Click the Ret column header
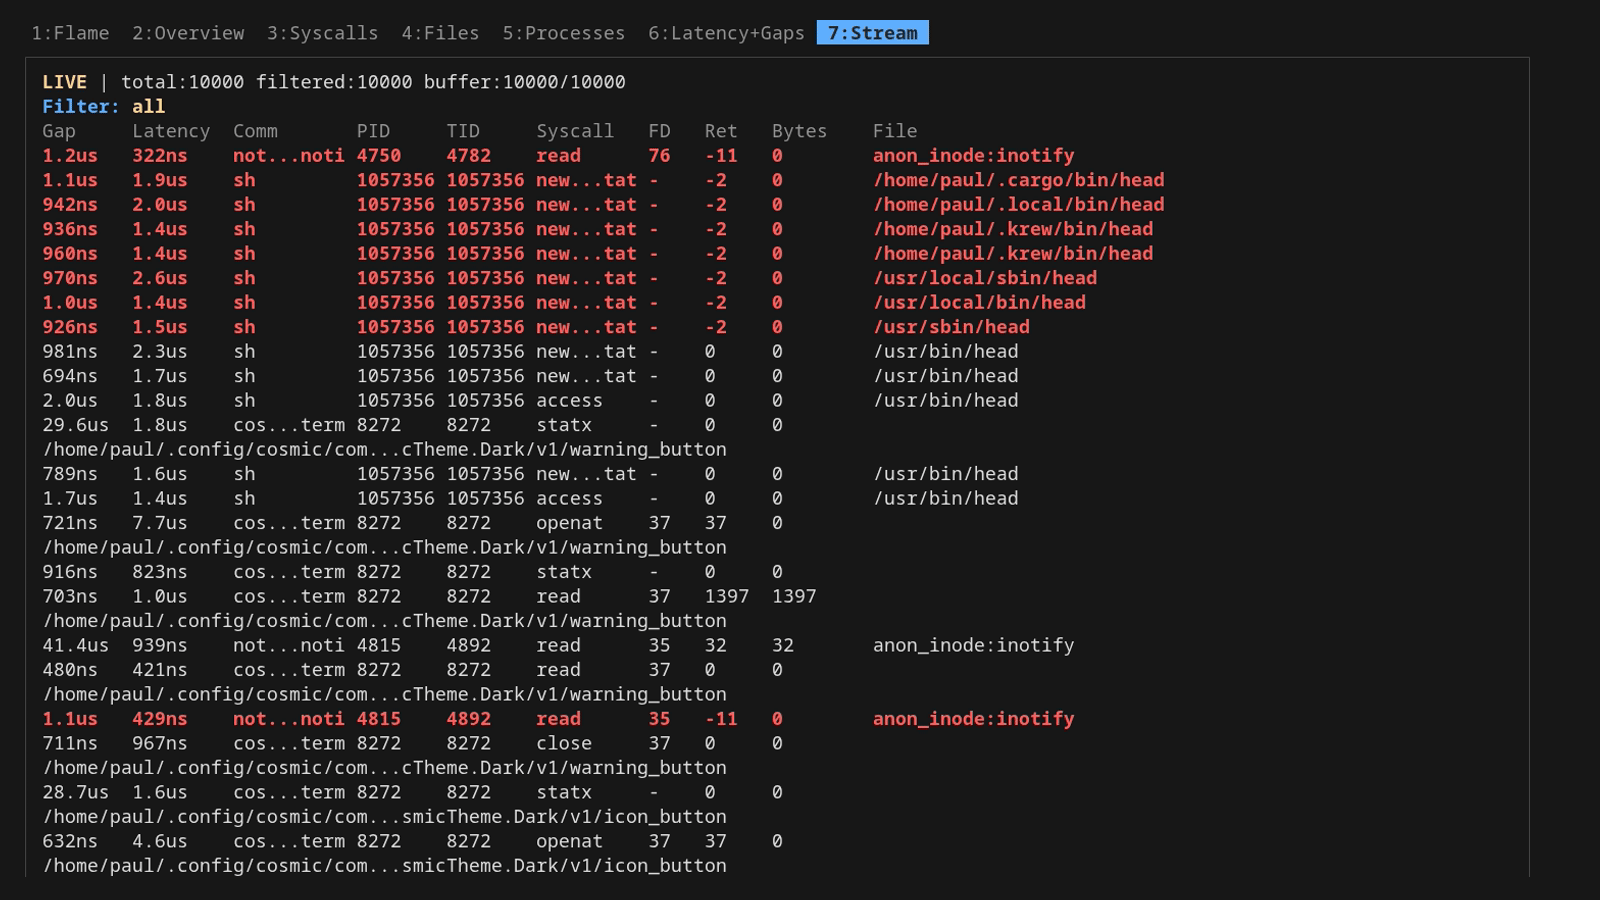Image resolution: width=1600 pixels, height=900 pixels. click(721, 131)
